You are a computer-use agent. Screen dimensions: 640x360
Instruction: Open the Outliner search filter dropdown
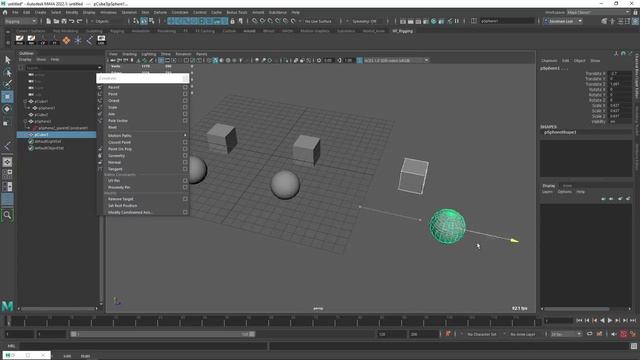tap(99, 68)
